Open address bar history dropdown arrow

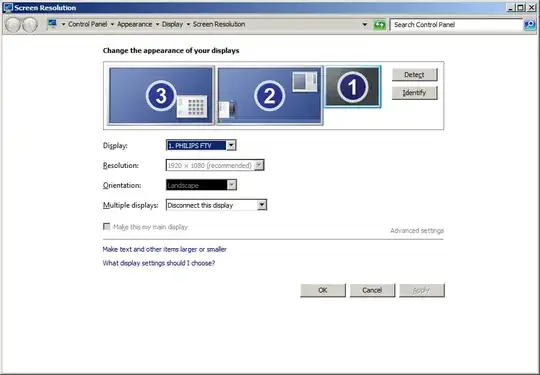click(365, 24)
